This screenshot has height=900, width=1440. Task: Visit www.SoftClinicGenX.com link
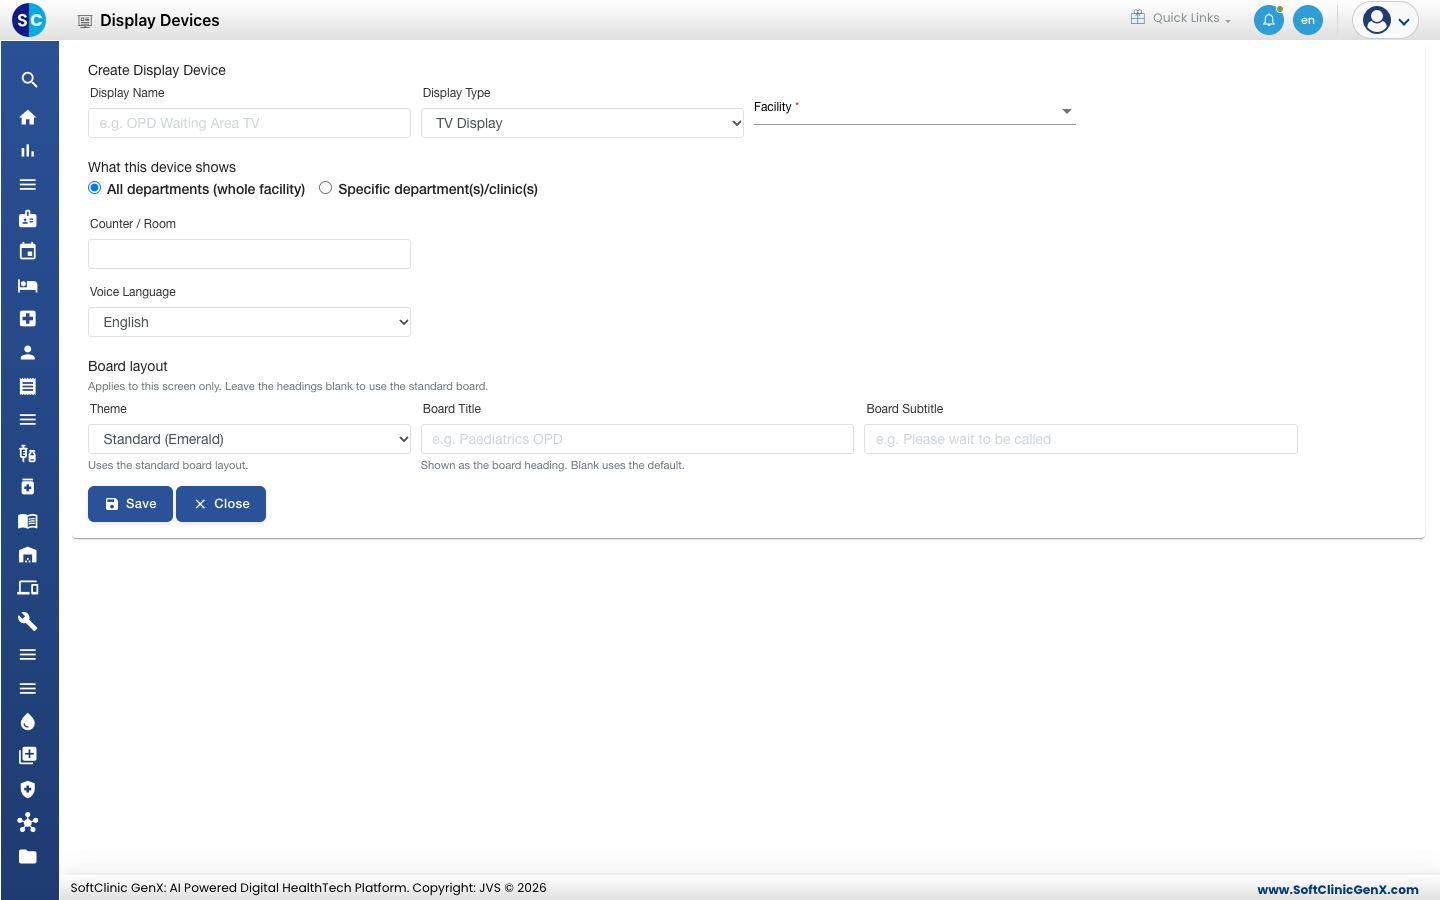tap(1338, 889)
